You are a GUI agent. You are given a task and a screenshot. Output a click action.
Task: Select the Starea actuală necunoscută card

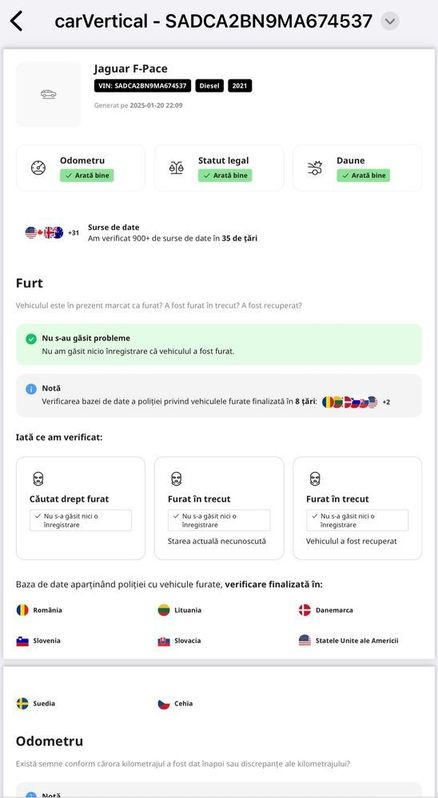(x=219, y=508)
